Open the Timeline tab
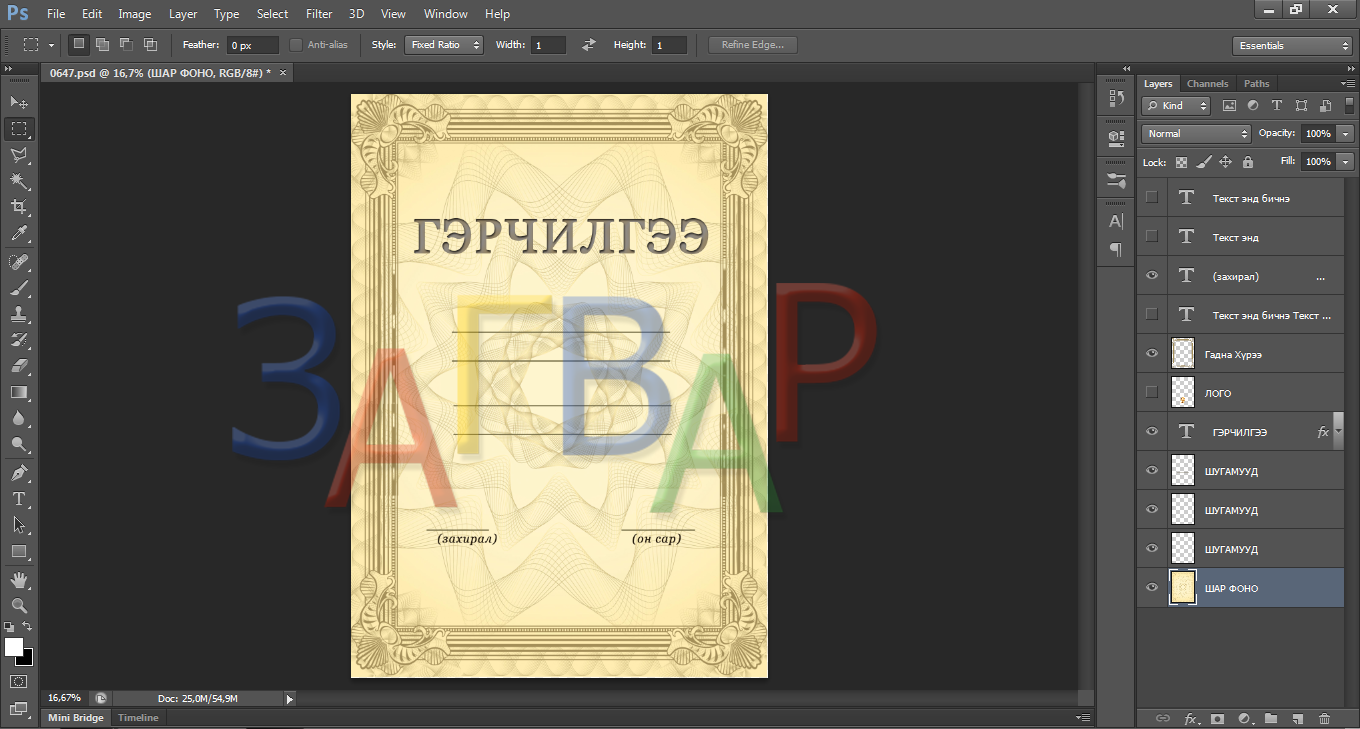 (x=138, y=718)
